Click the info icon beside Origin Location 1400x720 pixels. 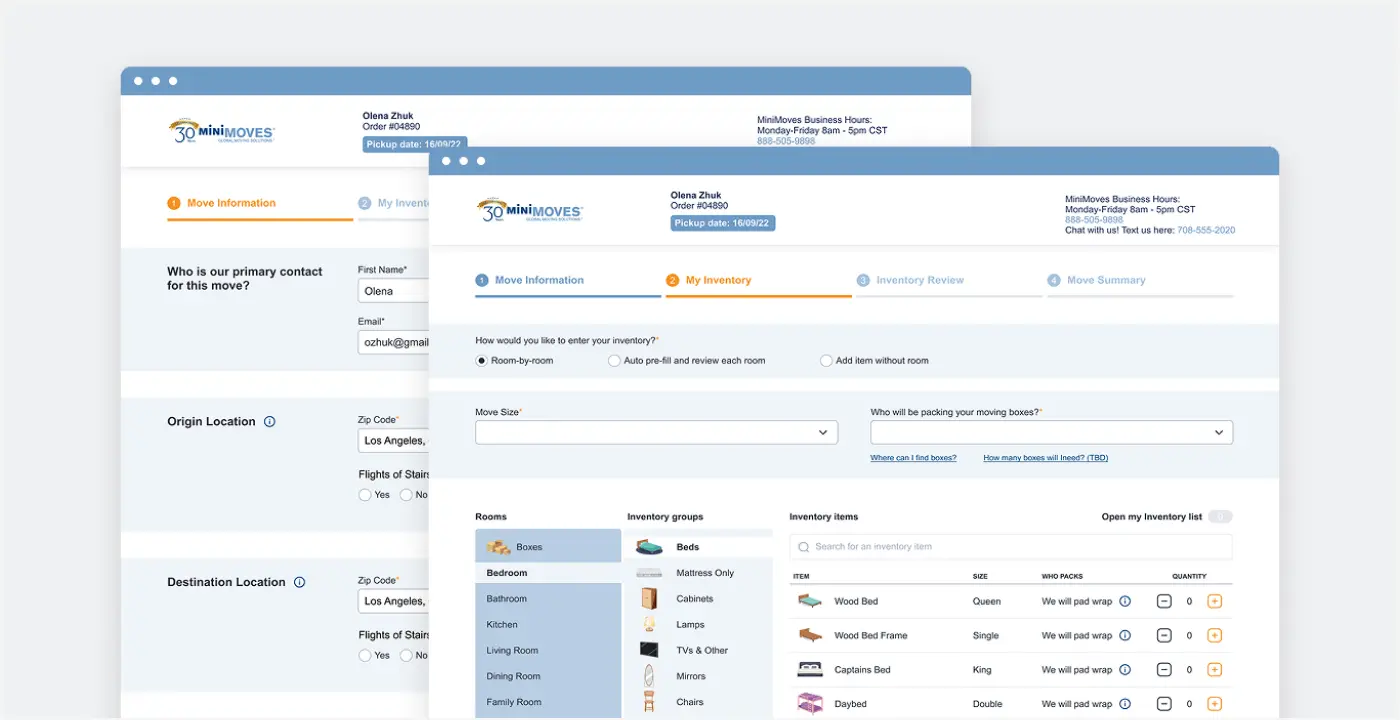tap(269, 422)
